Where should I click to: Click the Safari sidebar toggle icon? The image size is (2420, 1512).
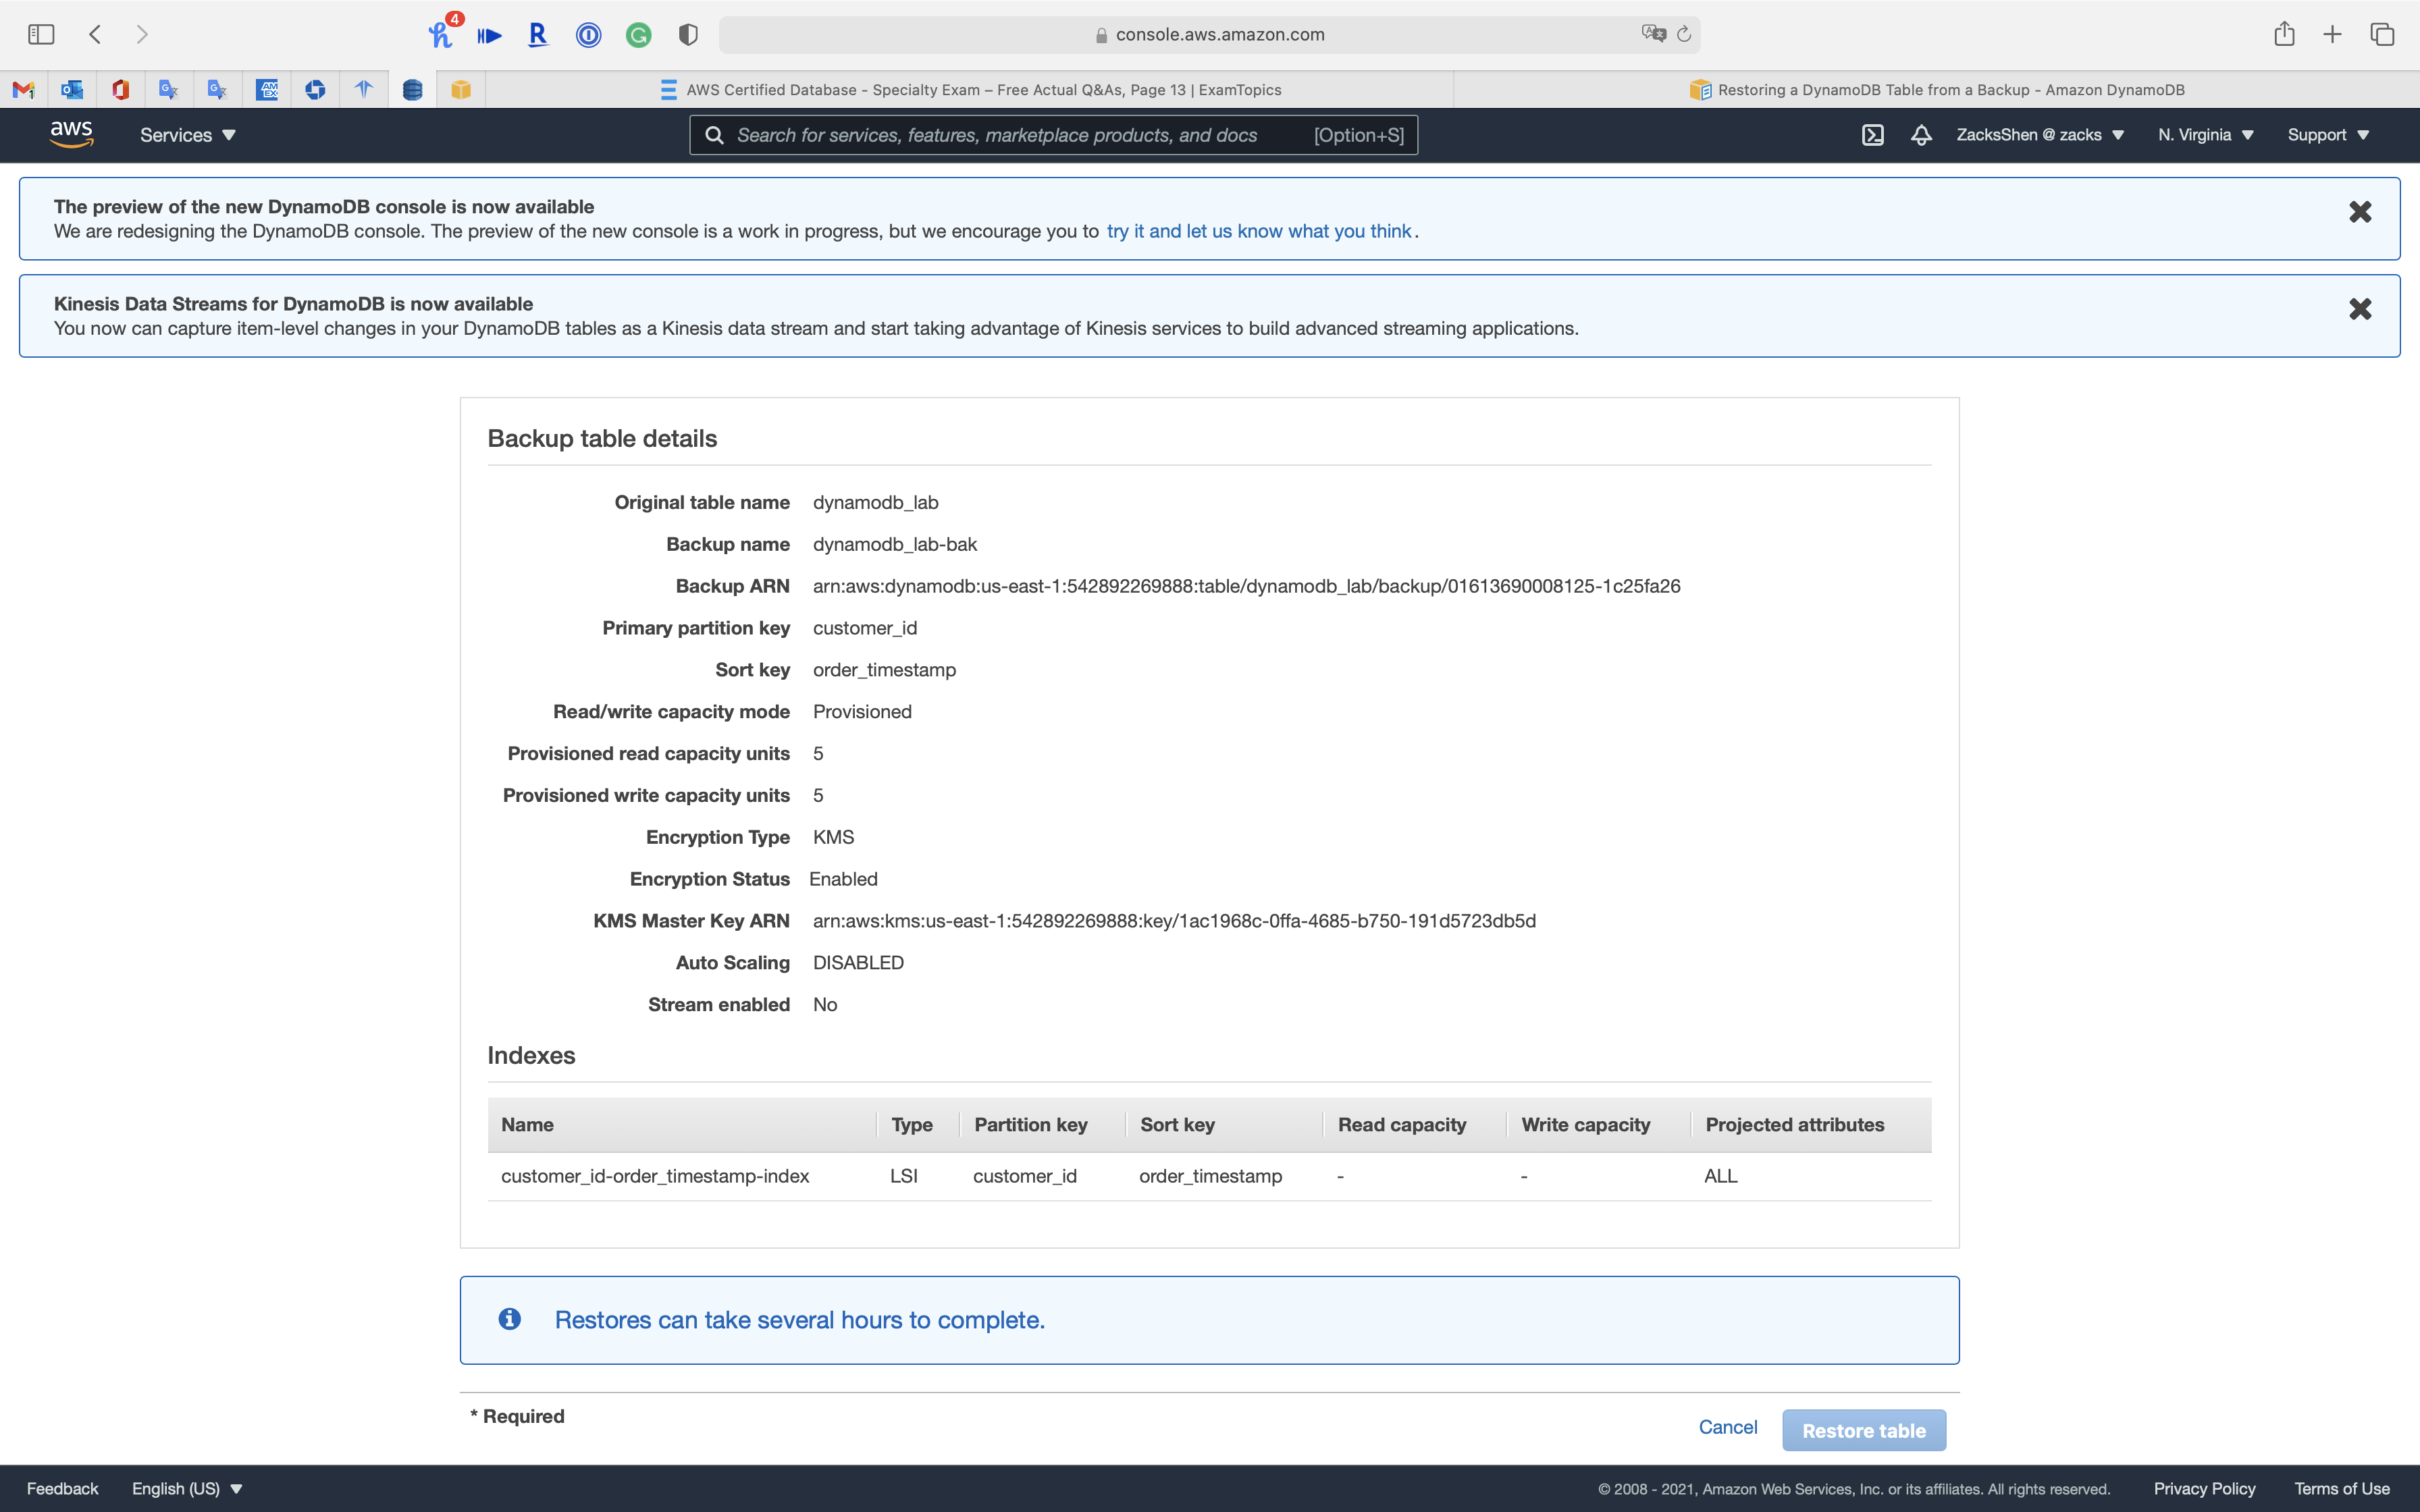click(41, 34)
